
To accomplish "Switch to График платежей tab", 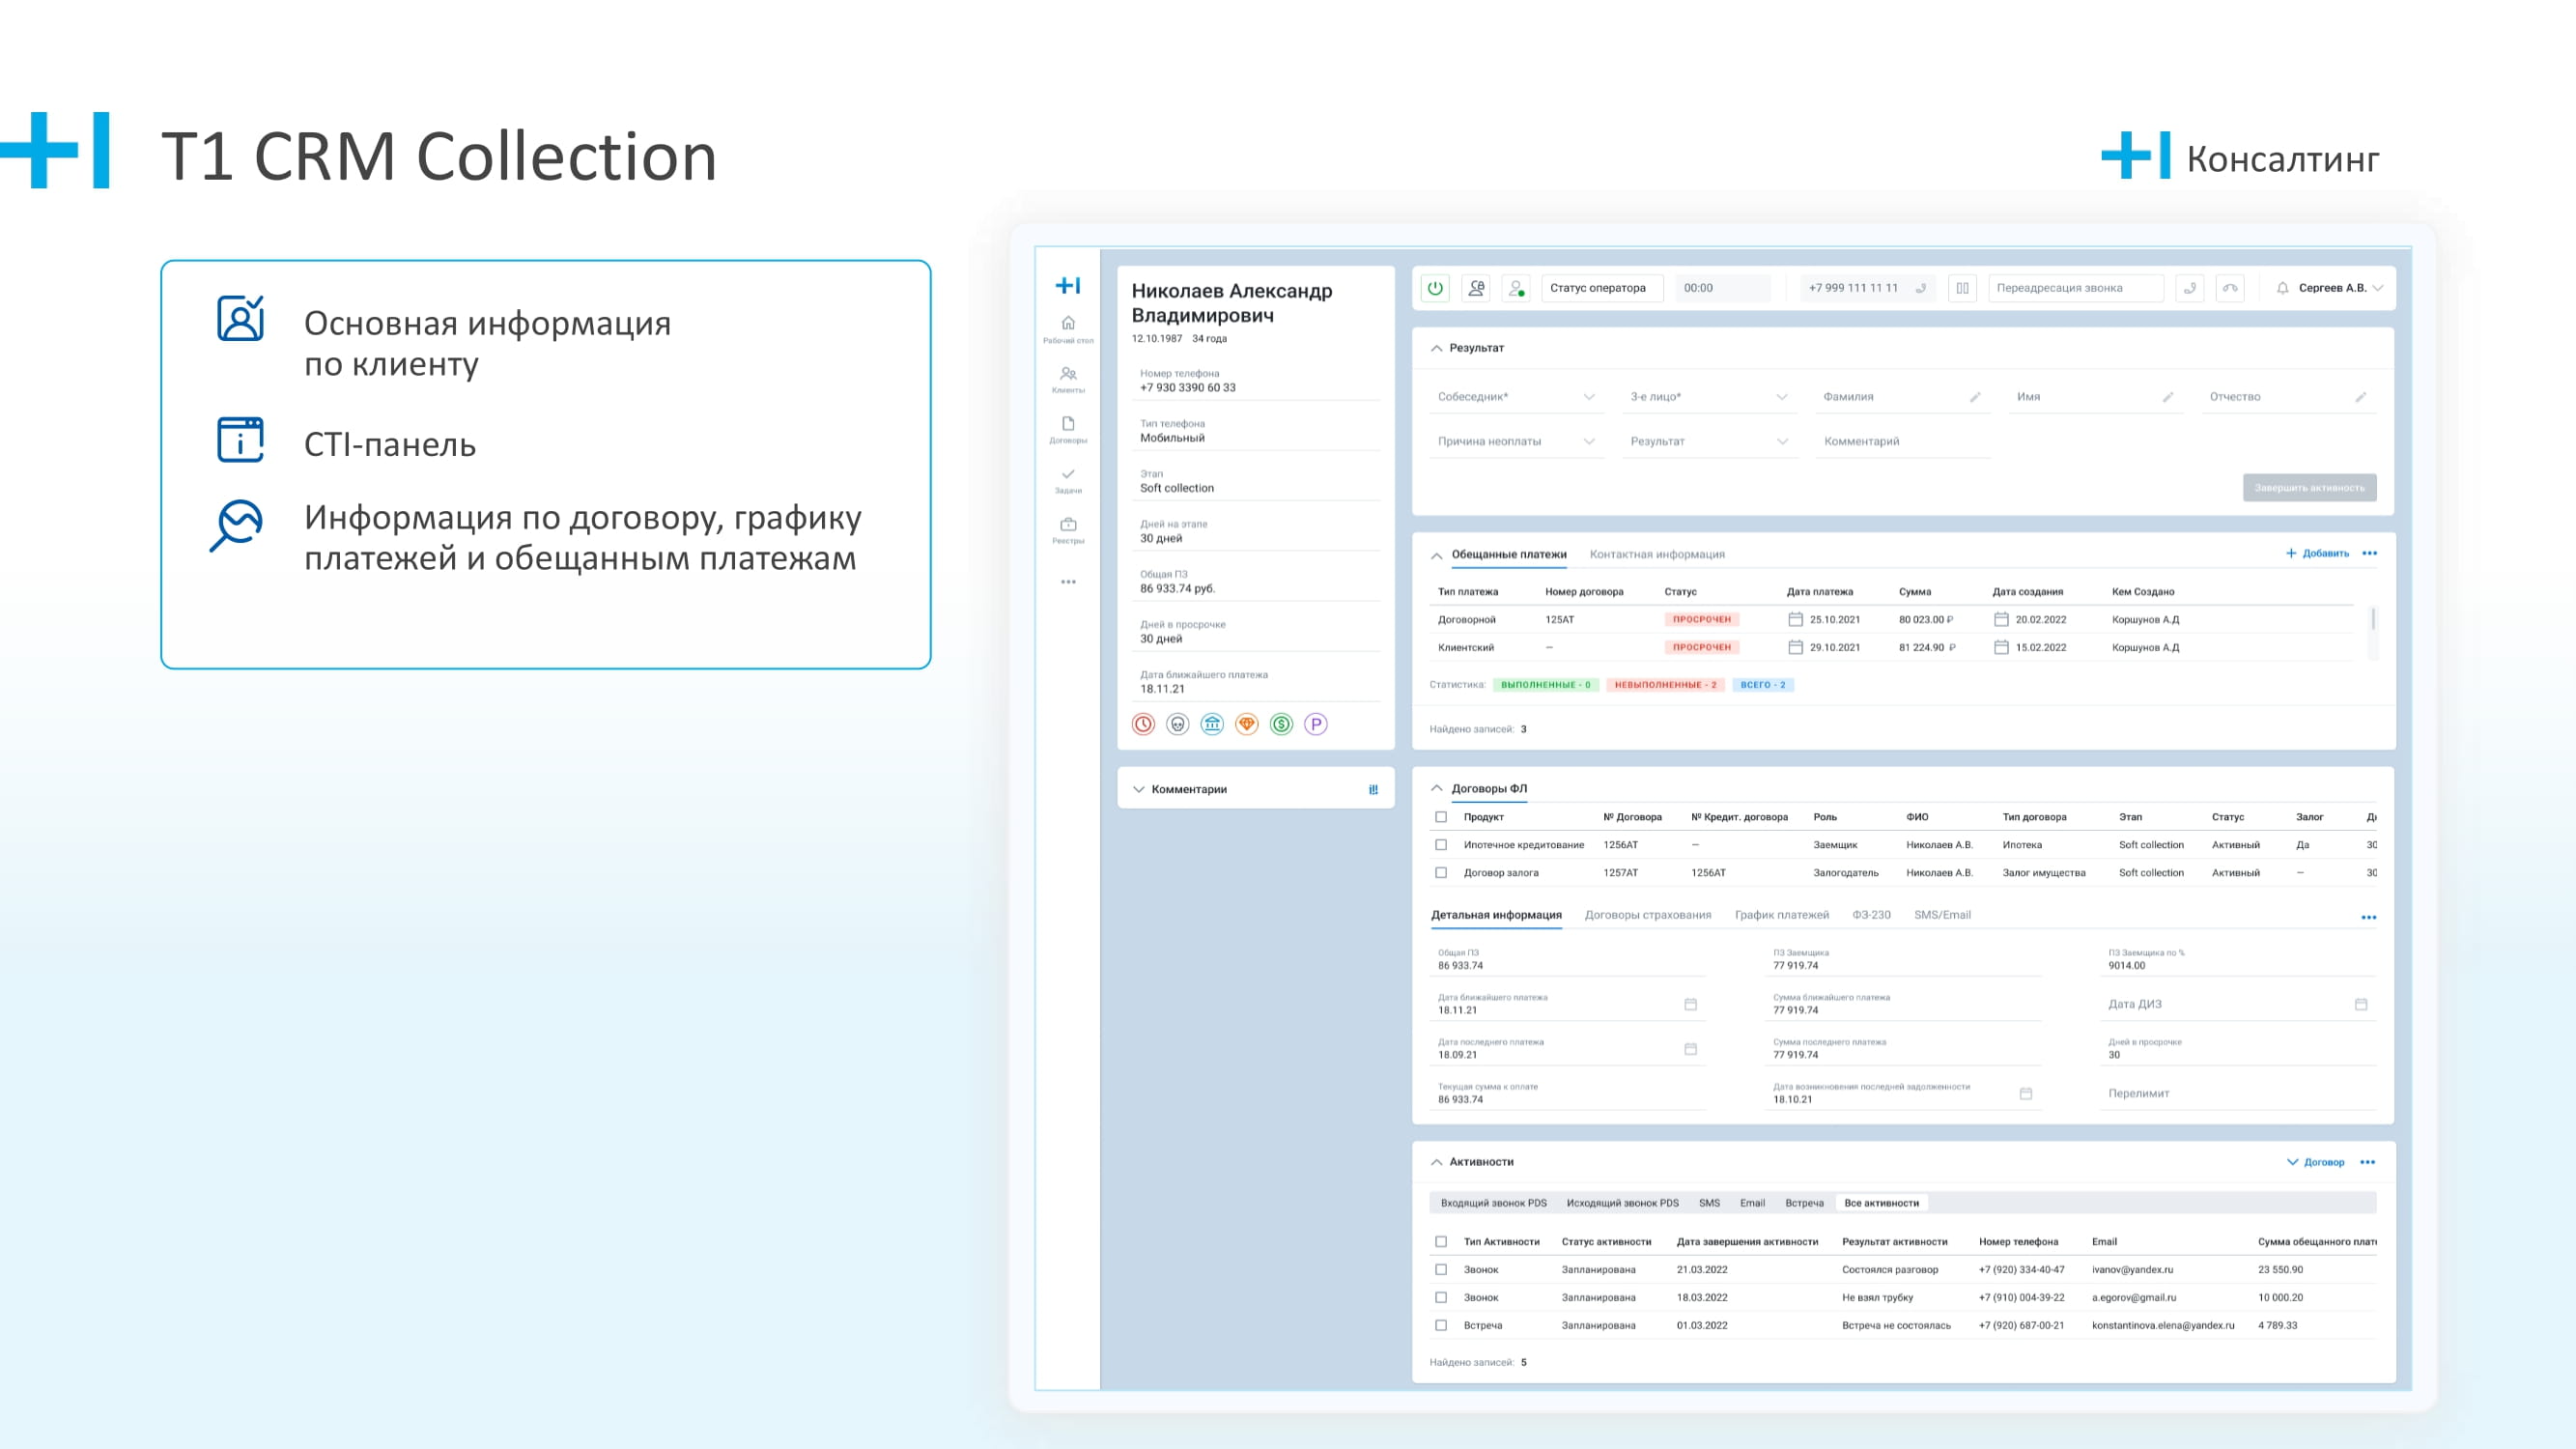I will (1781, 915).
